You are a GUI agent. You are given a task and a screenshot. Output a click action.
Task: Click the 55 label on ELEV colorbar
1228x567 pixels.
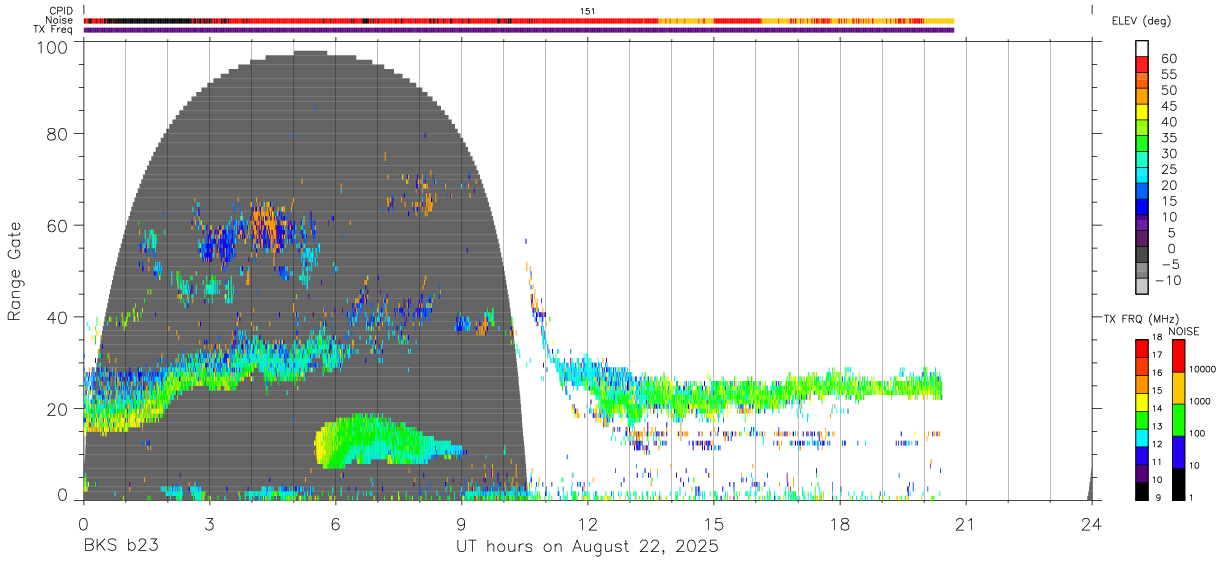(x=1168, y=75)
